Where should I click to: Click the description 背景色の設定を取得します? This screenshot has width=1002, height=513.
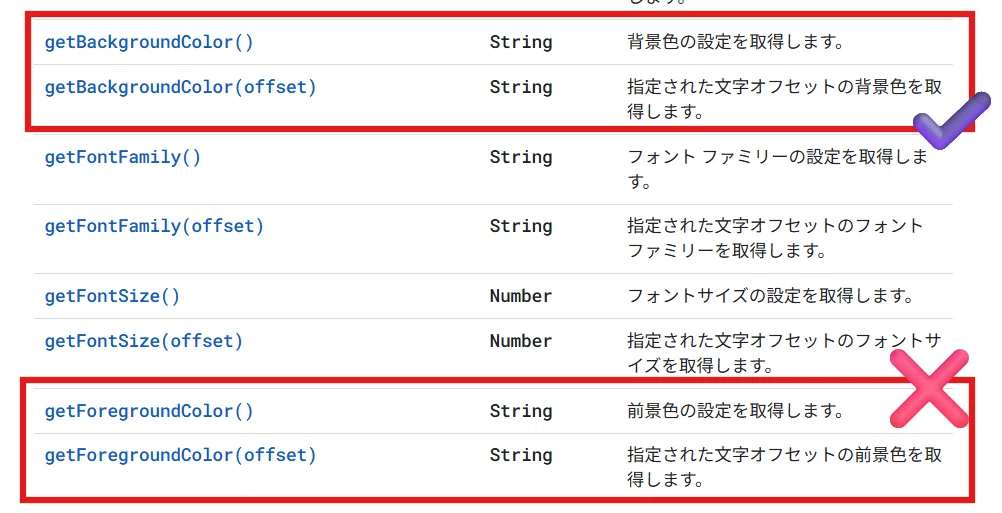tap(736, 42)
